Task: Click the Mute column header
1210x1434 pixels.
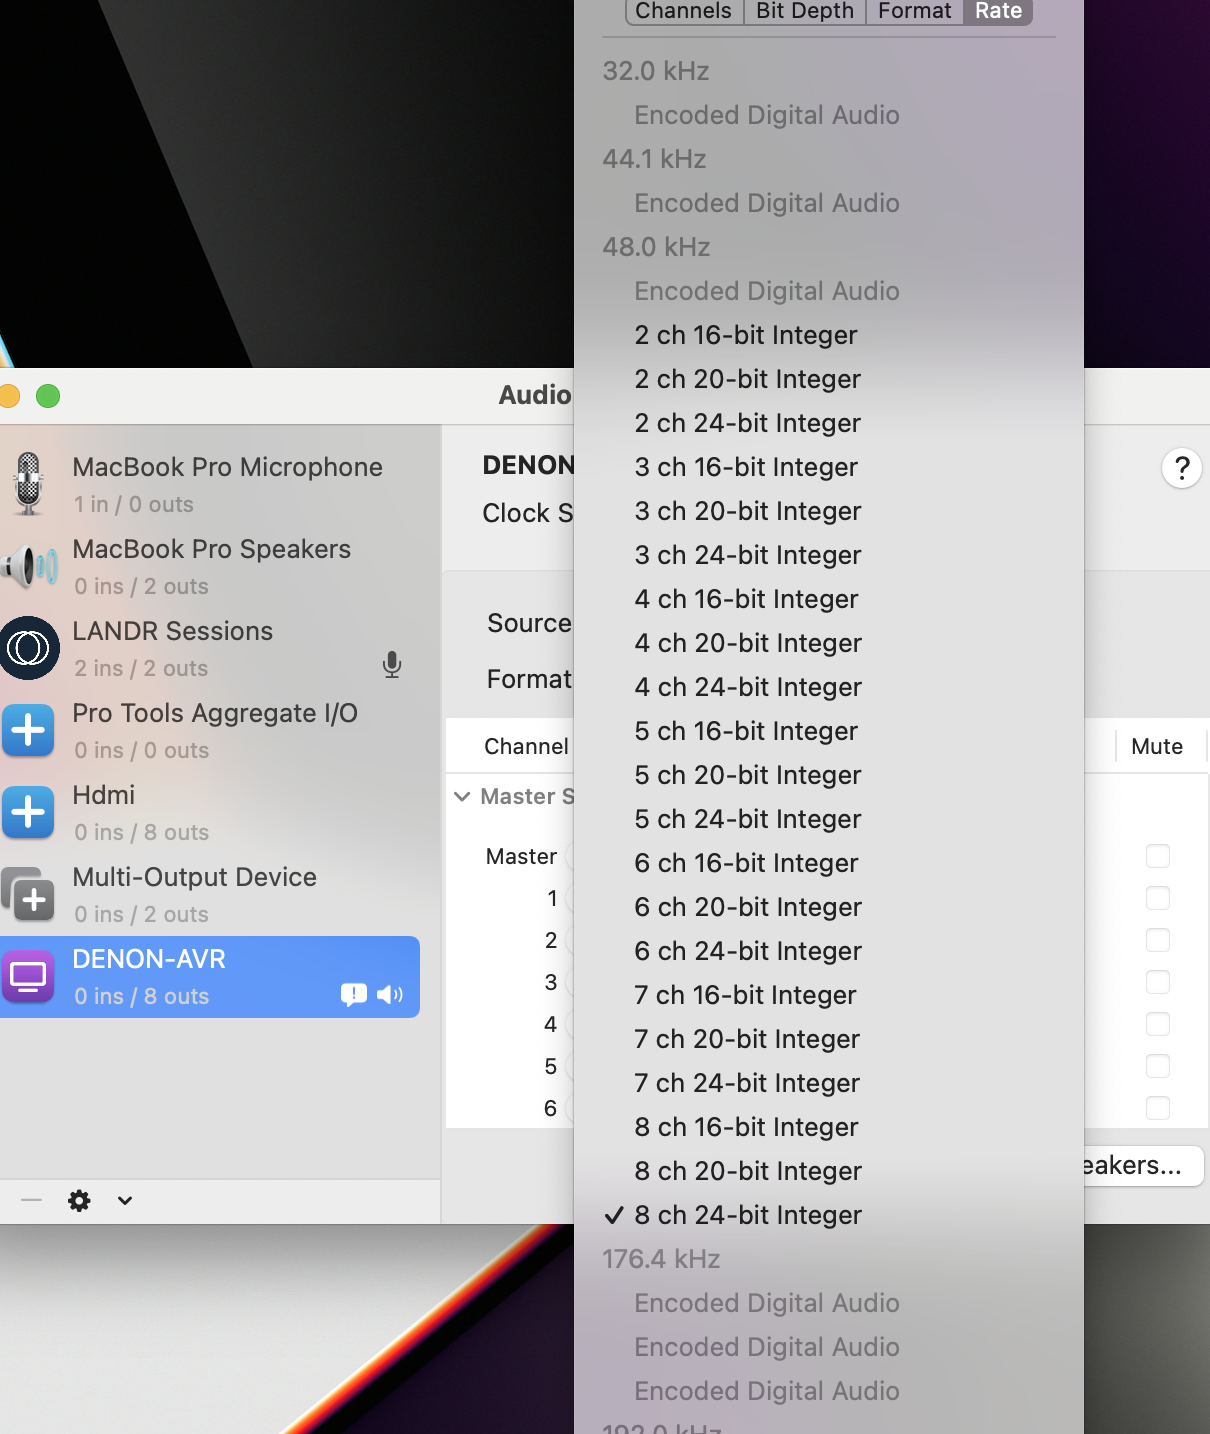Action: [1157, 746]
